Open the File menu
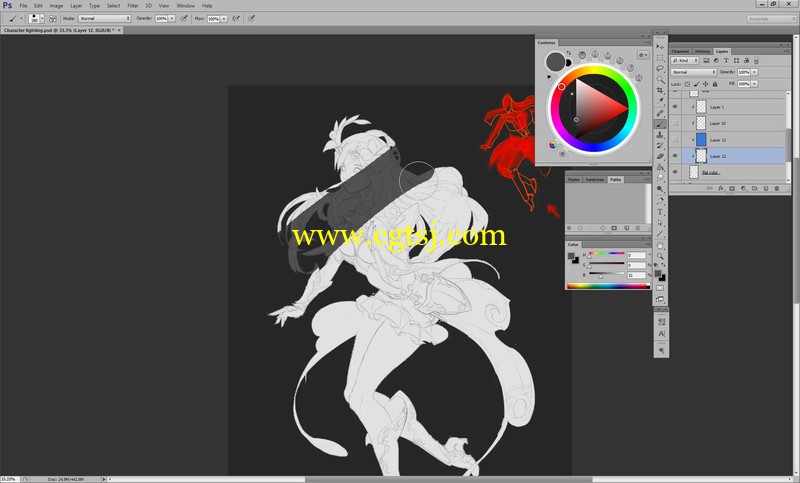This screenshot has width=800, height=483. coord(23,6)
